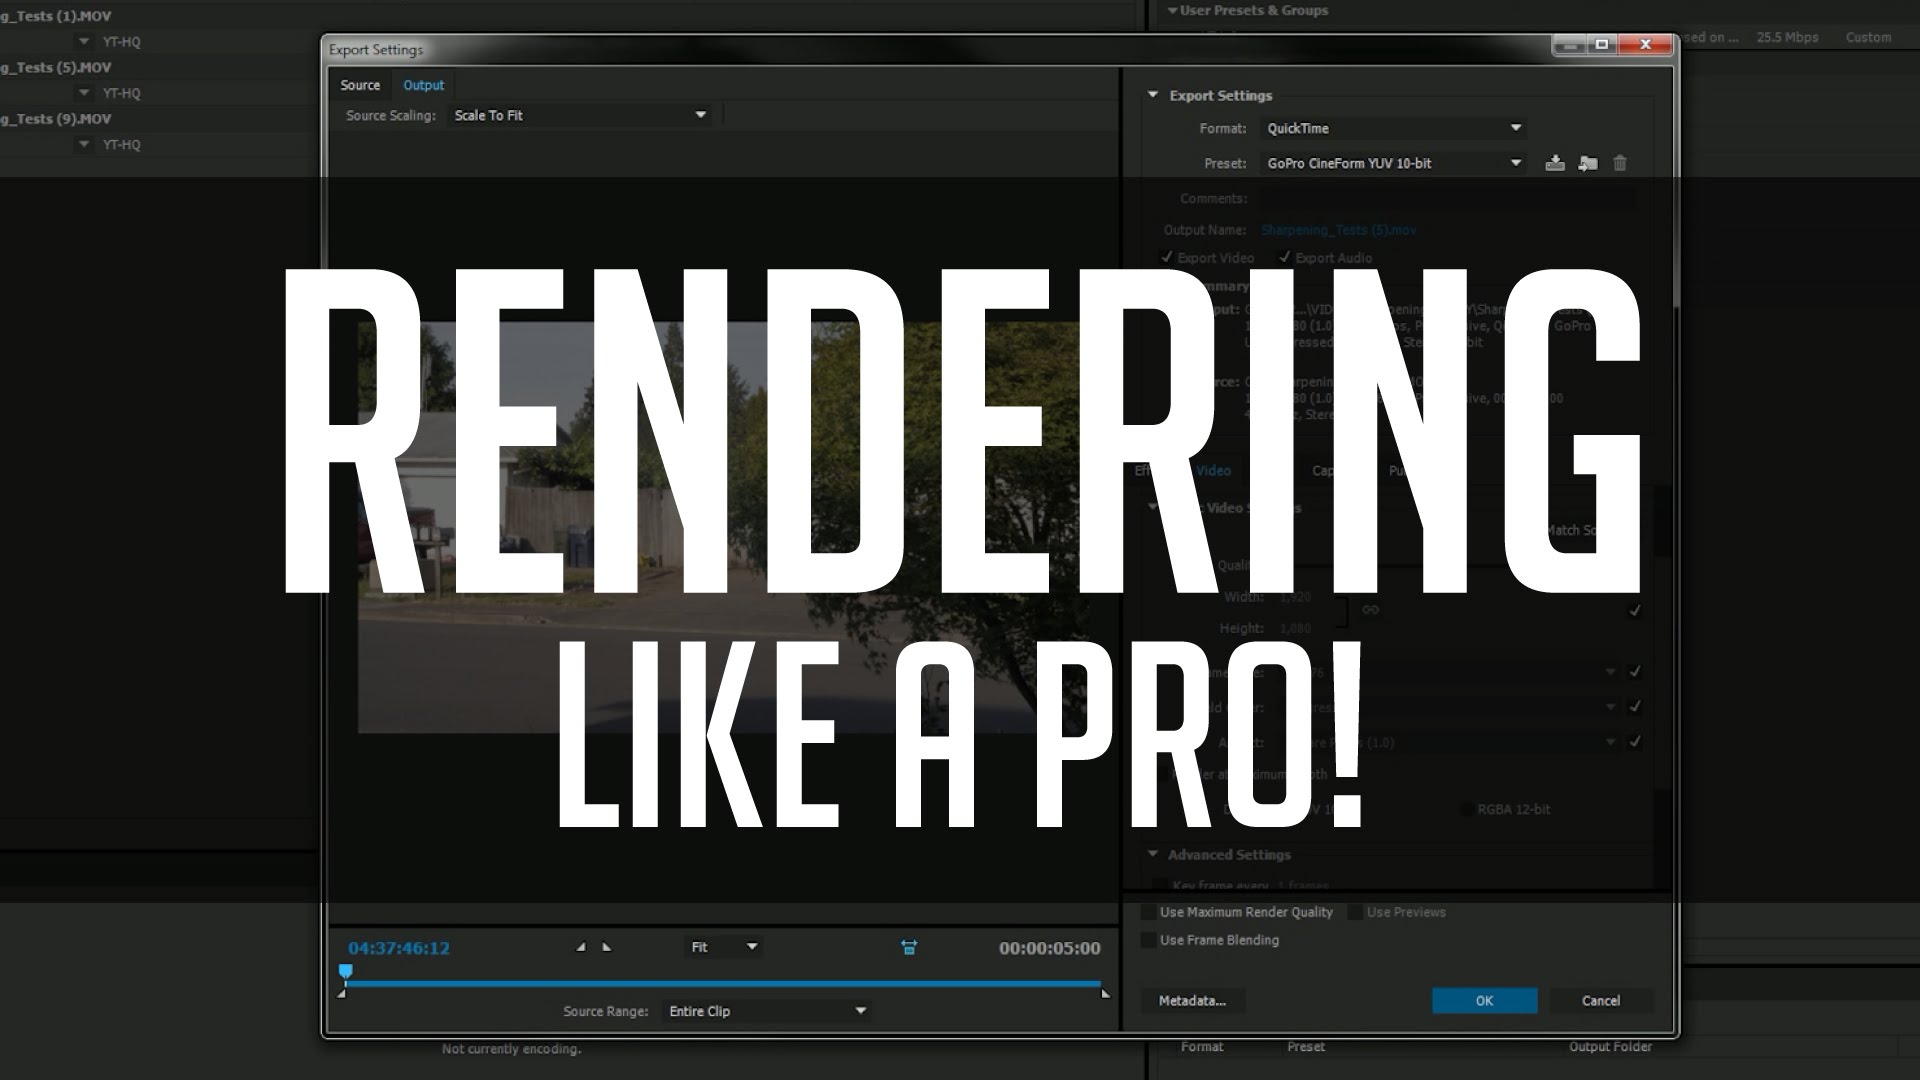1920x1080 pixels.
Task: Open the Source Range Entire Clip dropdown
Action: [x=766, y=1011]
